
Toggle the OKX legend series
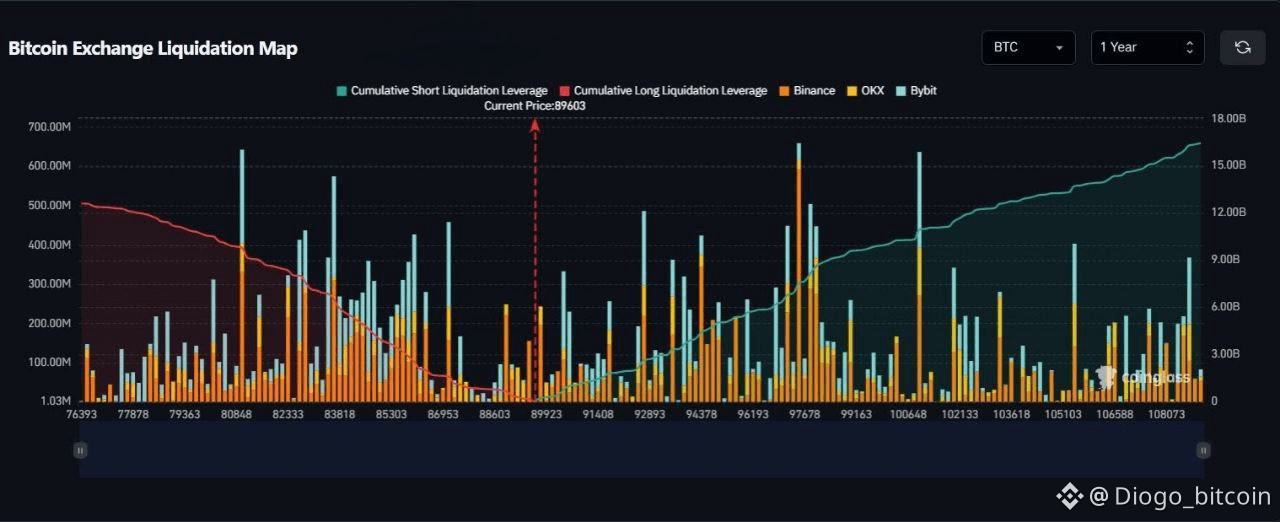pos(865,91)
